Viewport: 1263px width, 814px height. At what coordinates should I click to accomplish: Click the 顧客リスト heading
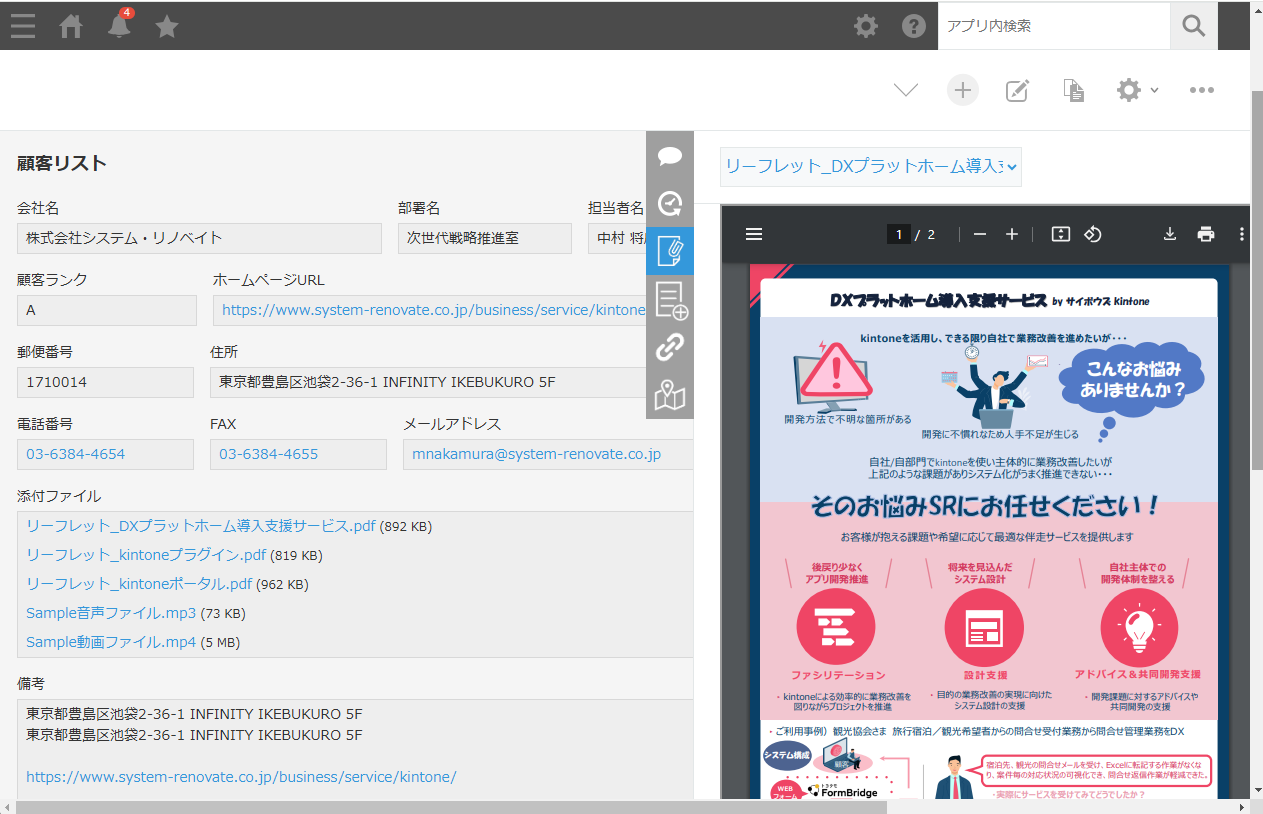[62, 163]
